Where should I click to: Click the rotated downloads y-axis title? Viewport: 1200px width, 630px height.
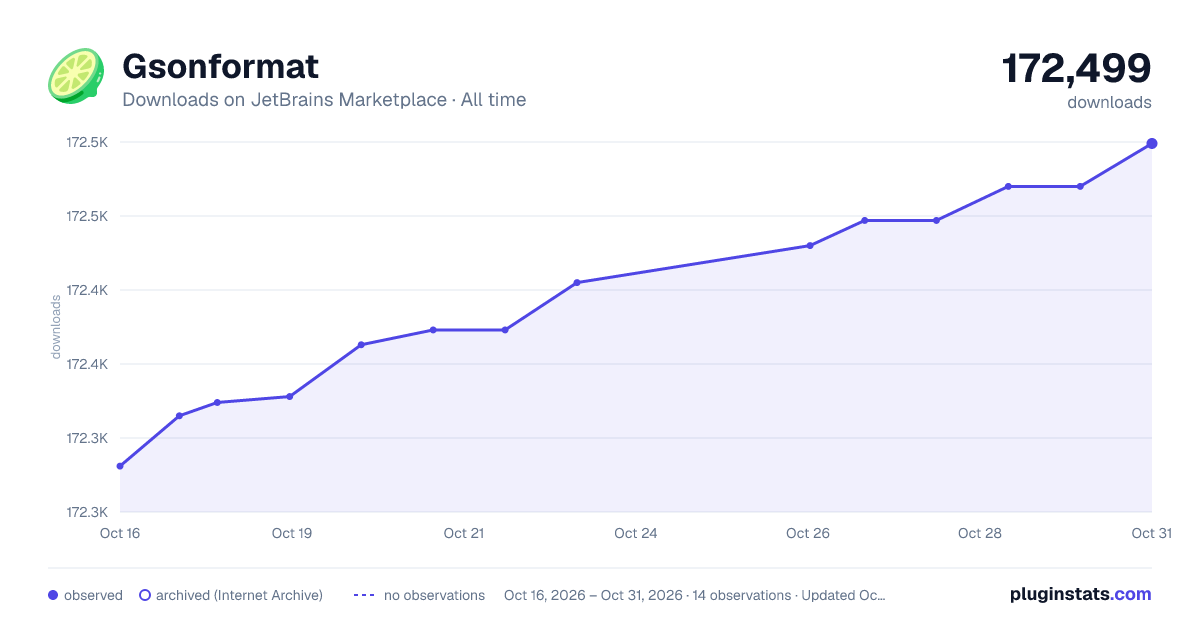(57, 327)
